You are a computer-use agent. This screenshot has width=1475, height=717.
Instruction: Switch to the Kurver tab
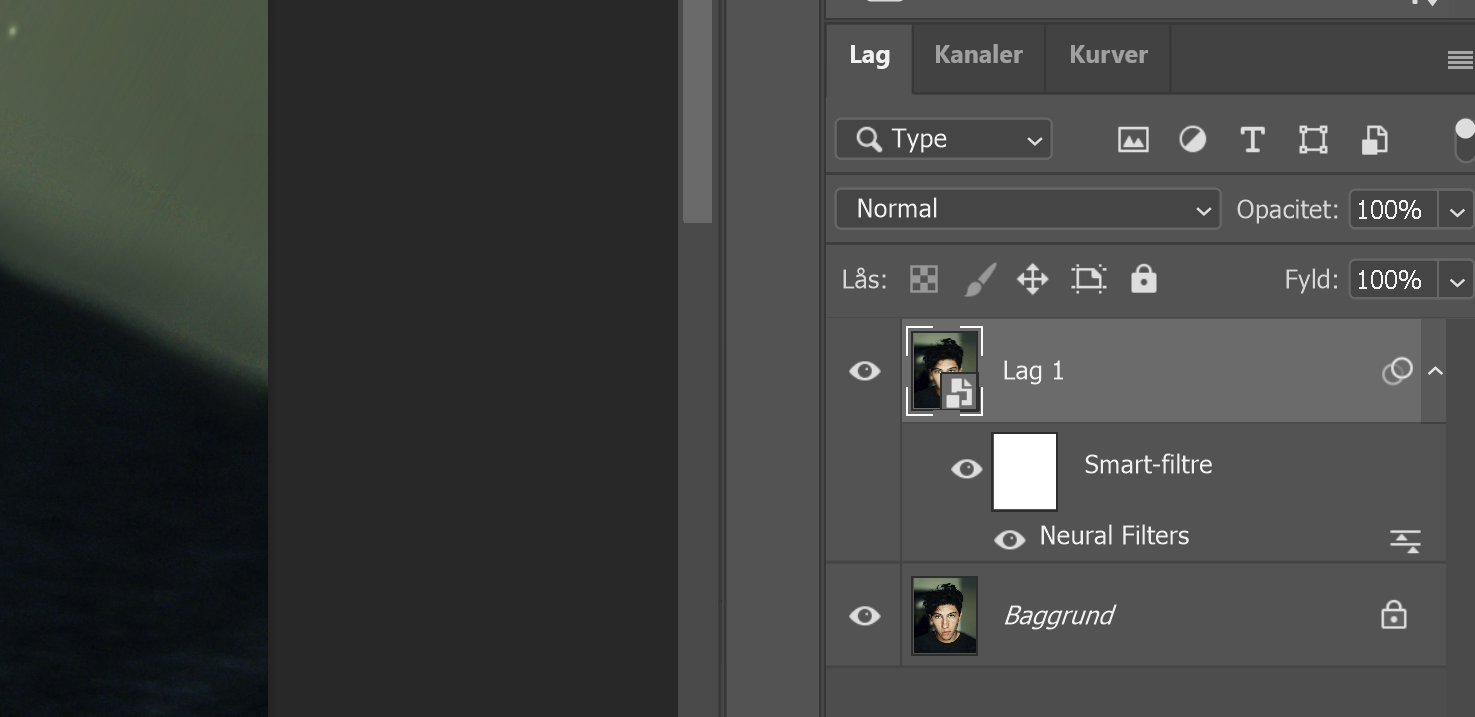pyautogui.click(x=1107, y=55)
